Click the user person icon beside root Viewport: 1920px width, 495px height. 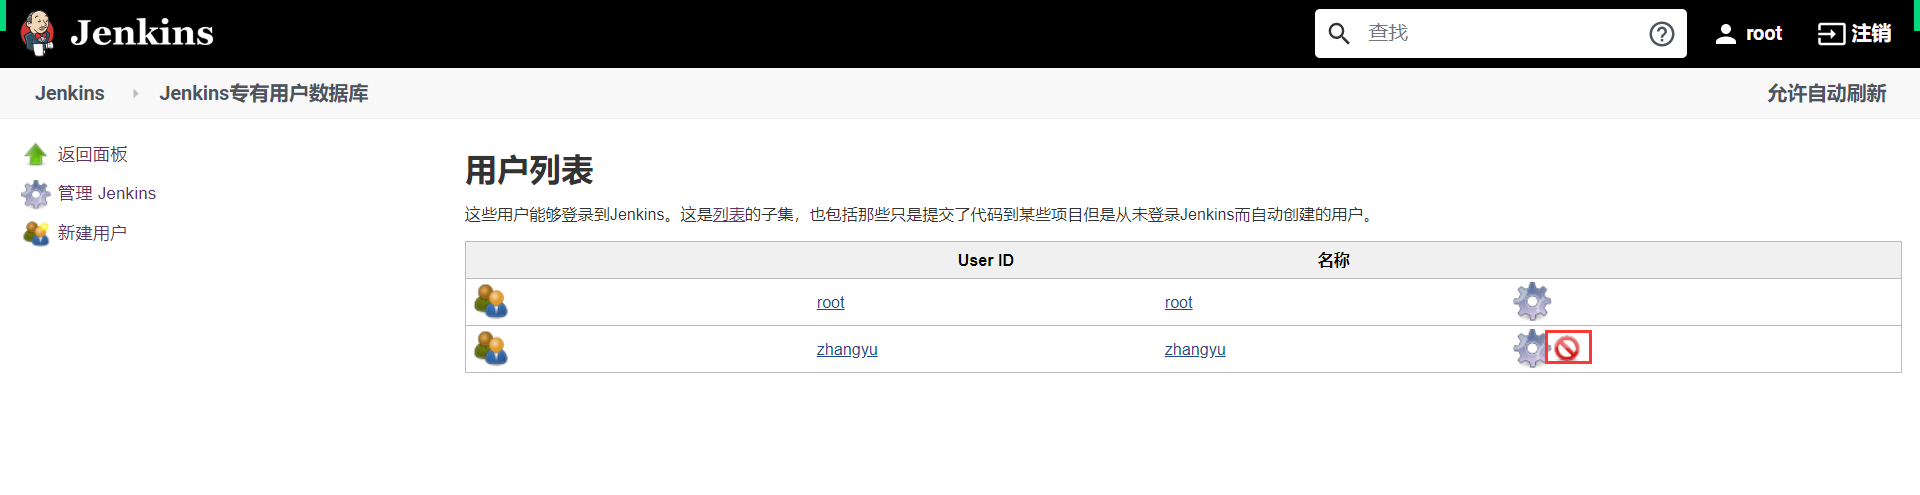click(1726, 34)
